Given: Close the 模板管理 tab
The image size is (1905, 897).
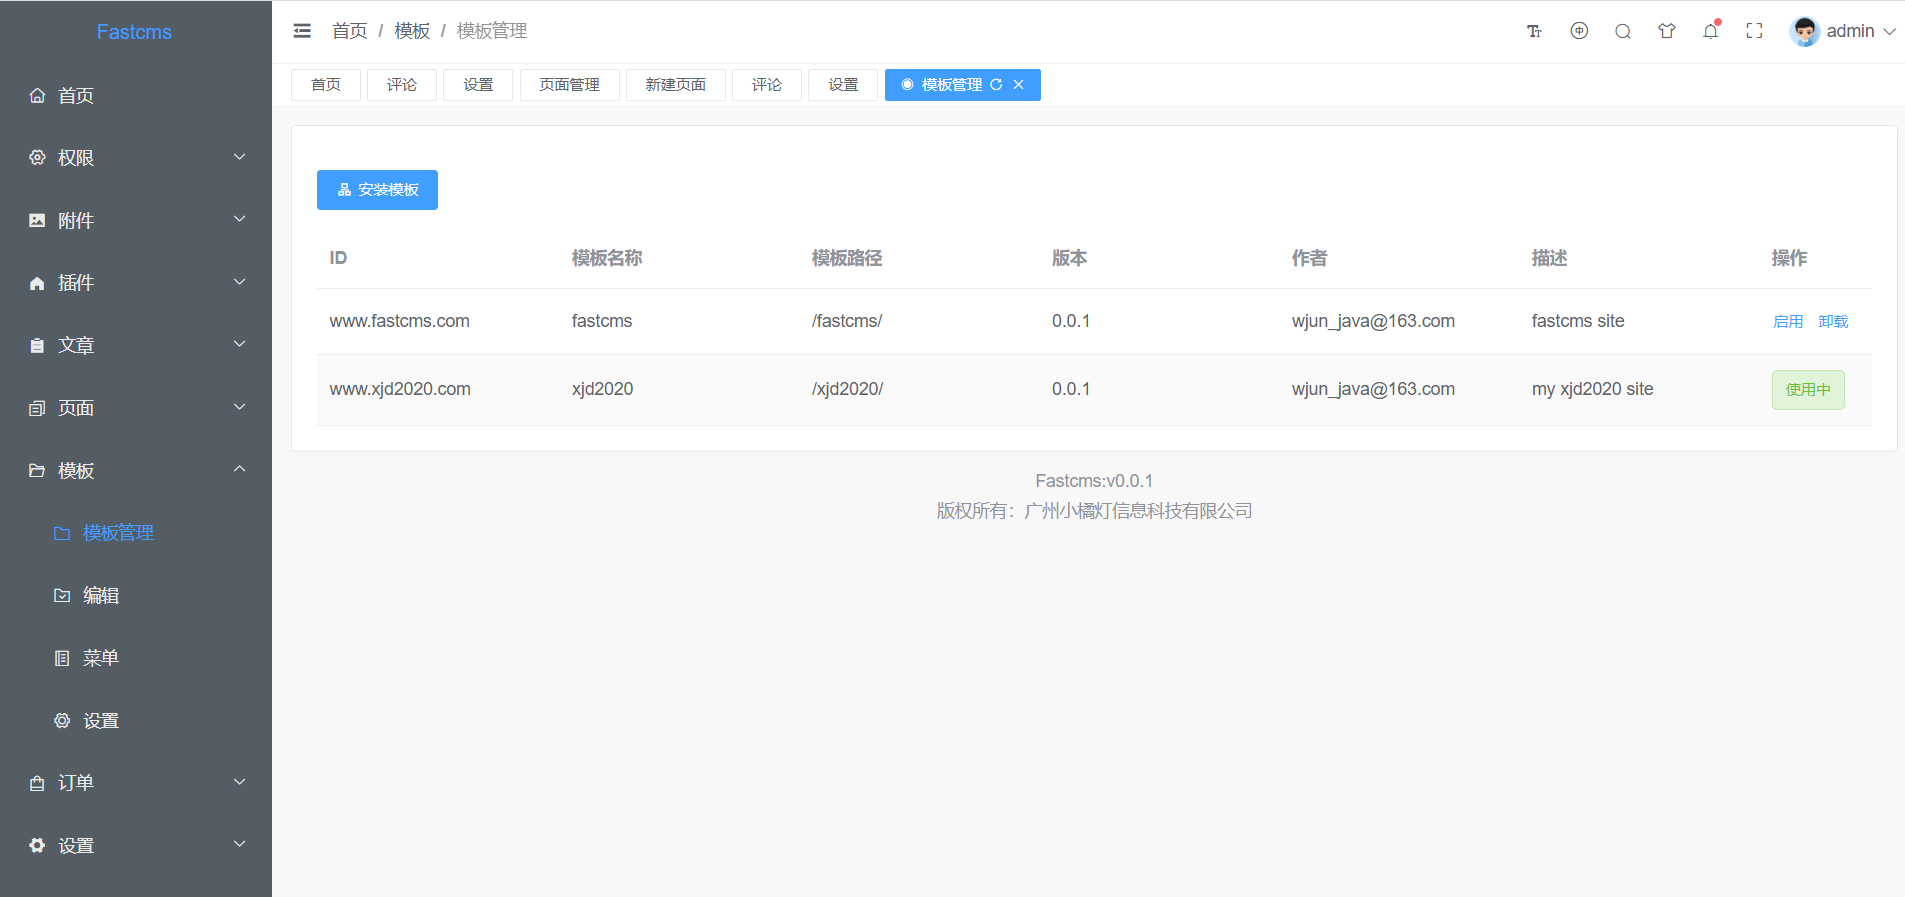Looking at the screenshot, I should point(1018,85).
